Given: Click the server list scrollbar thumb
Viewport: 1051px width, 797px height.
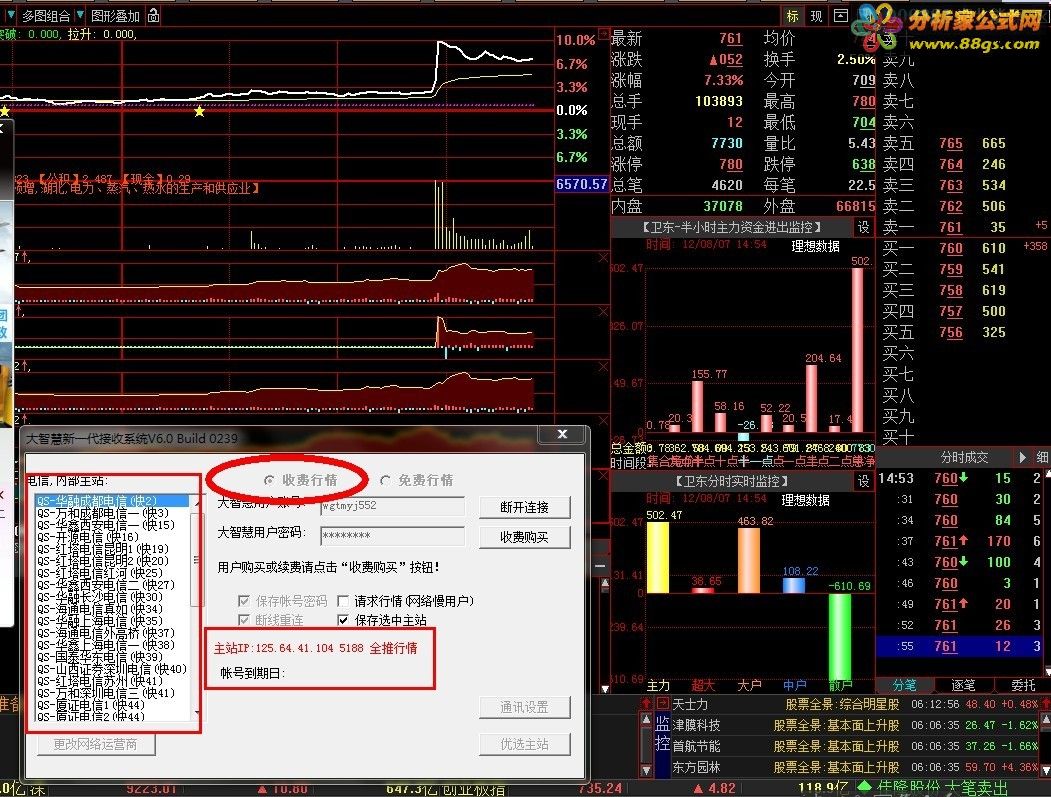Looking at the screenshot, I should [196, 559].
